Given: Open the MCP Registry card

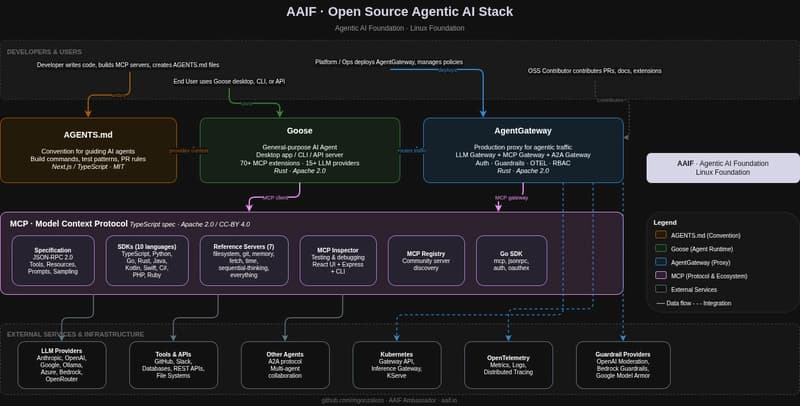Looking at the screenshot, I should 426,260.
